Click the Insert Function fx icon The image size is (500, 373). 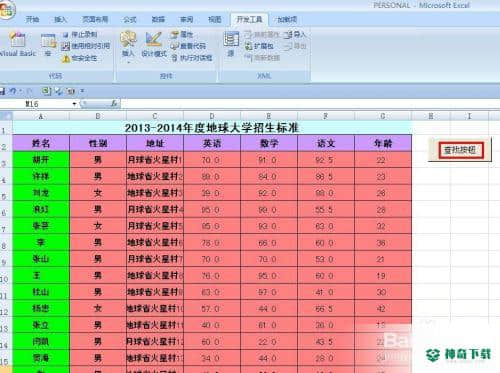click(x=114, y=104)
